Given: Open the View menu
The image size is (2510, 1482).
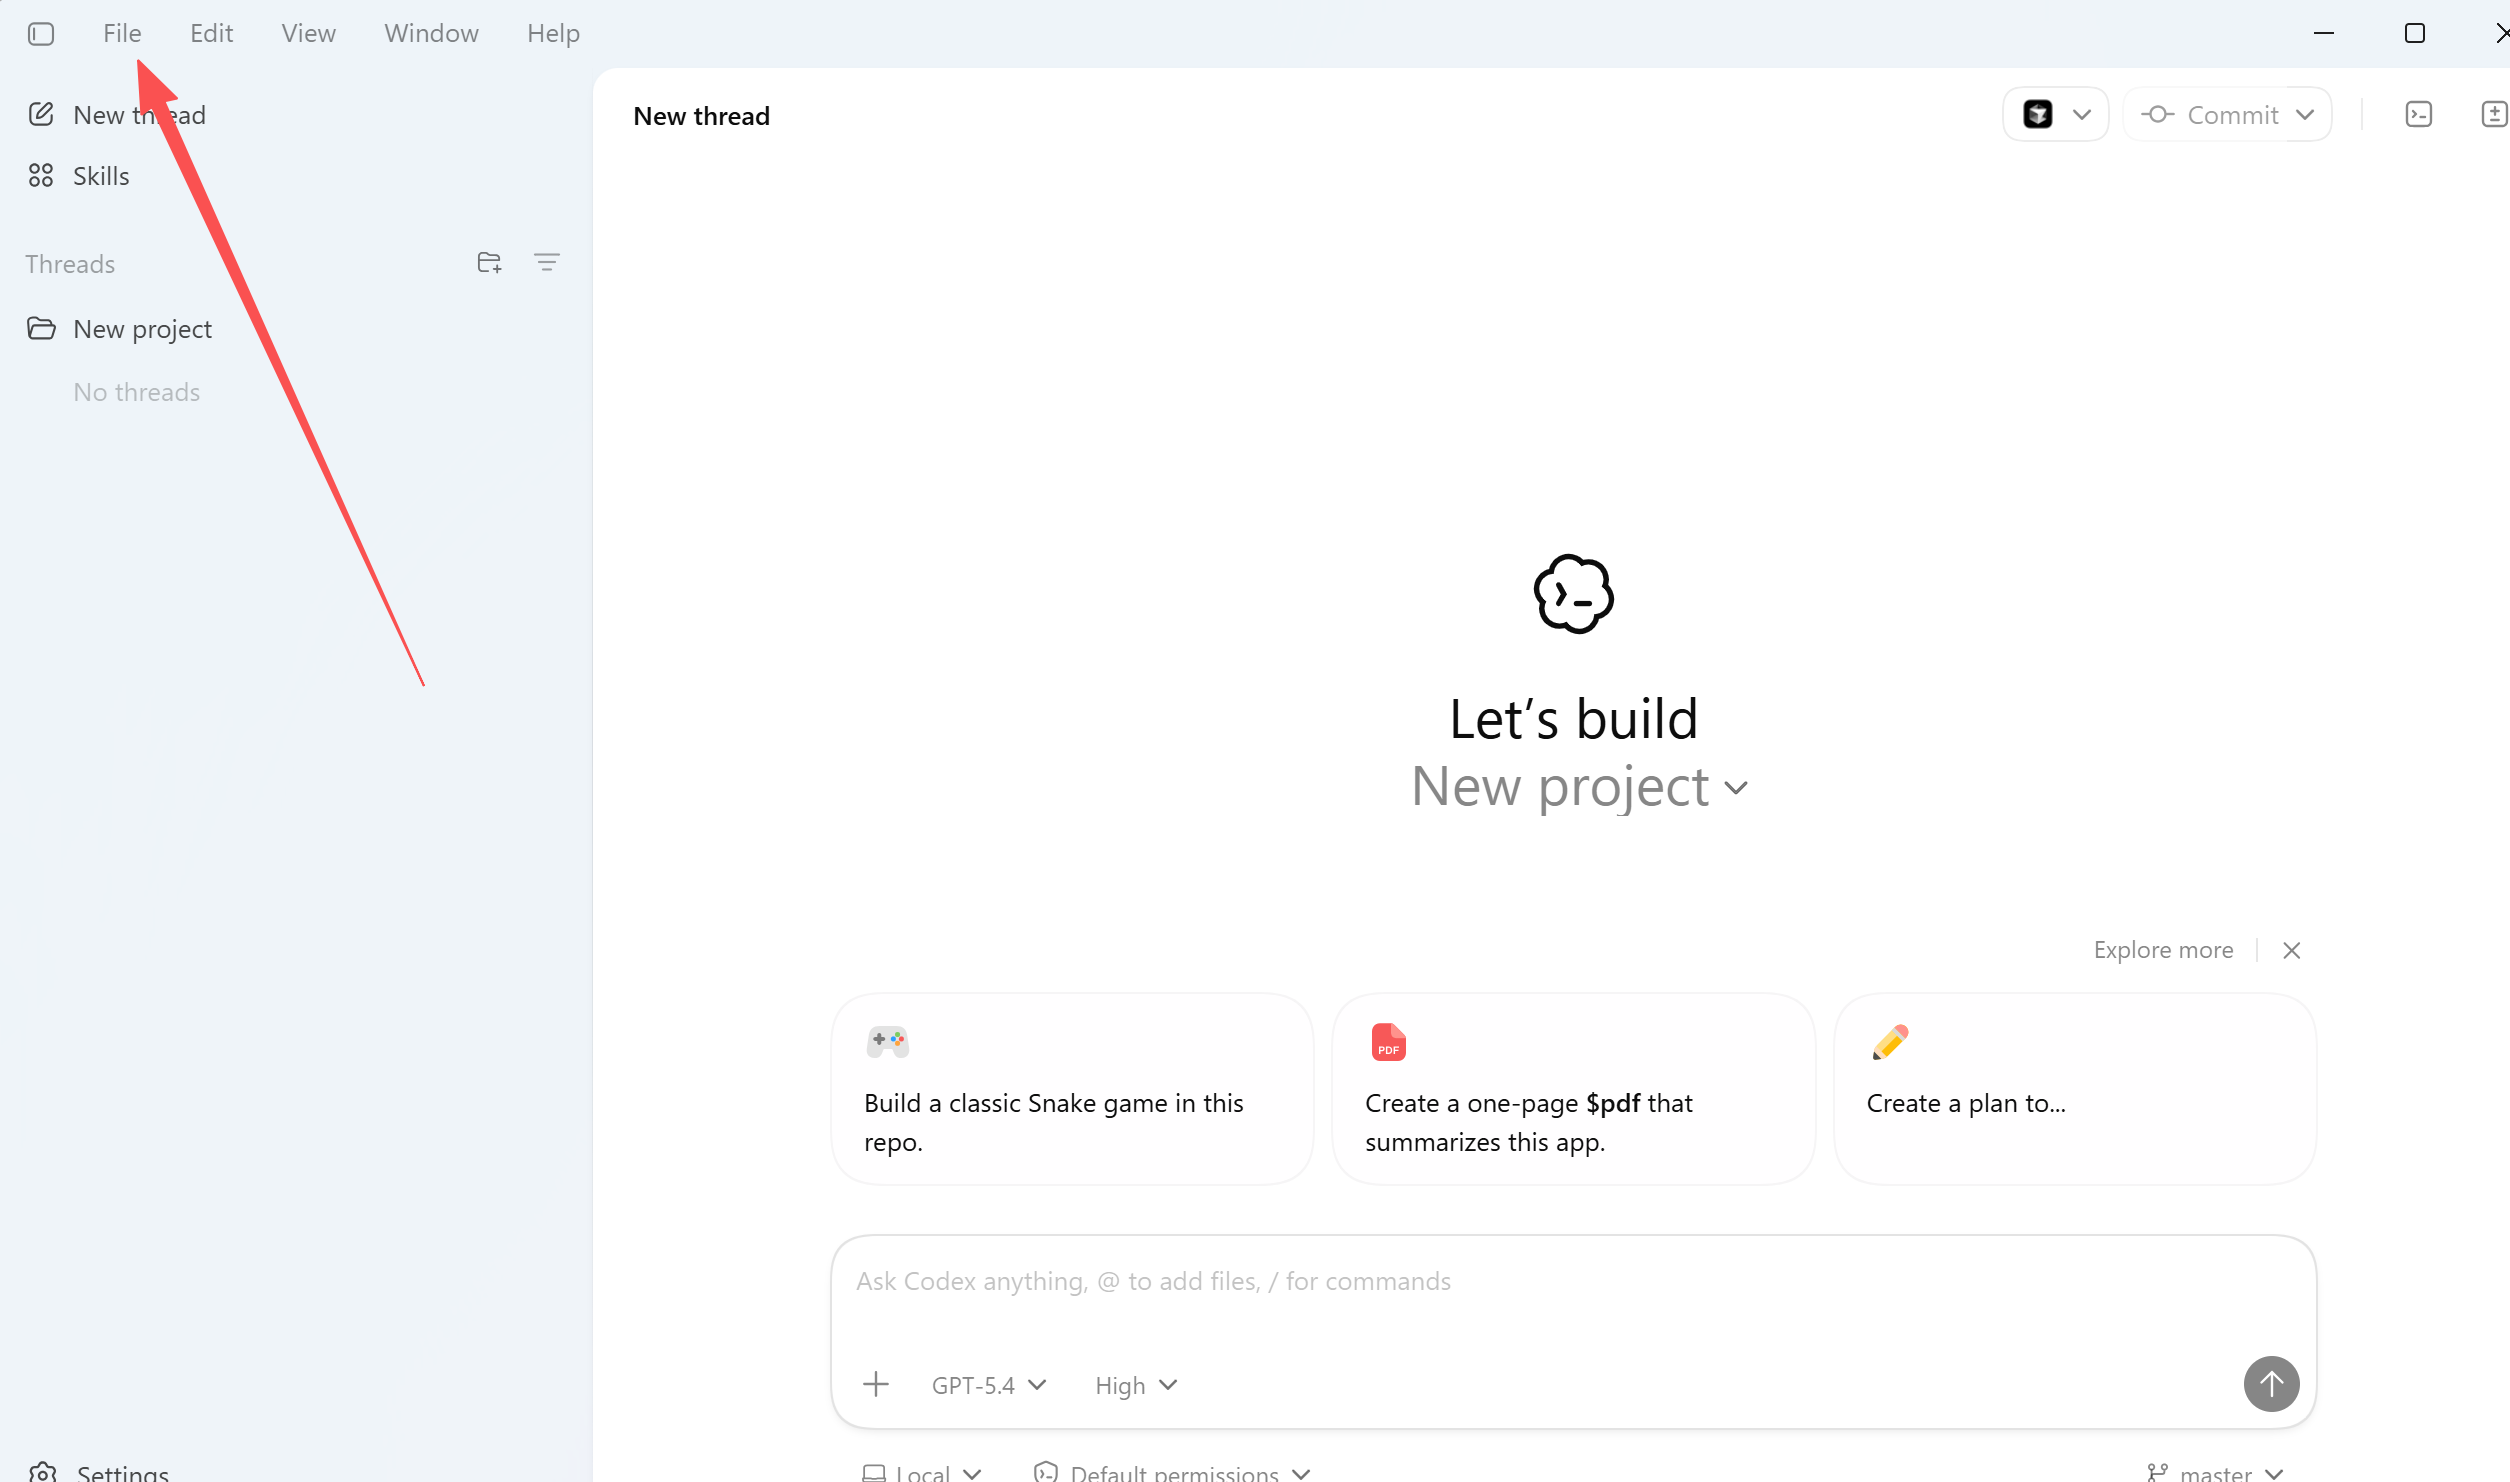Looking at the screenshot, I should coord(308,33).
